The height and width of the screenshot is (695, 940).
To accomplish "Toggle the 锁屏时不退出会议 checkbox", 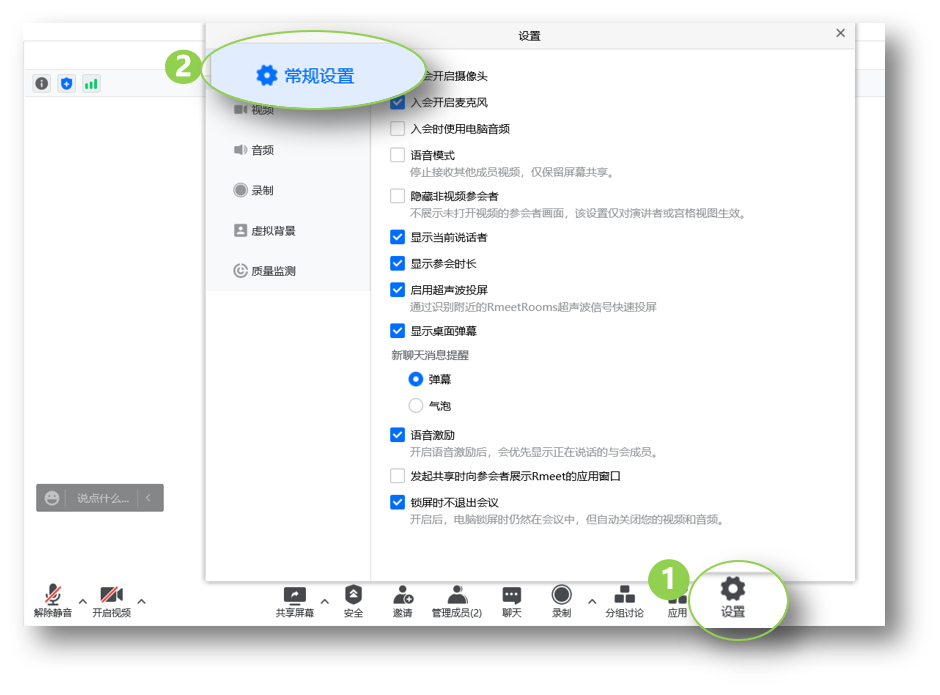I will pos(398,502).
